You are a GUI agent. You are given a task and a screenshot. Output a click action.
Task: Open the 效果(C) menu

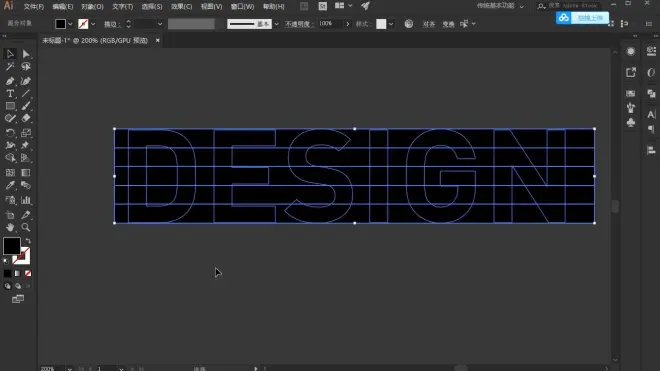click(181, 6)
